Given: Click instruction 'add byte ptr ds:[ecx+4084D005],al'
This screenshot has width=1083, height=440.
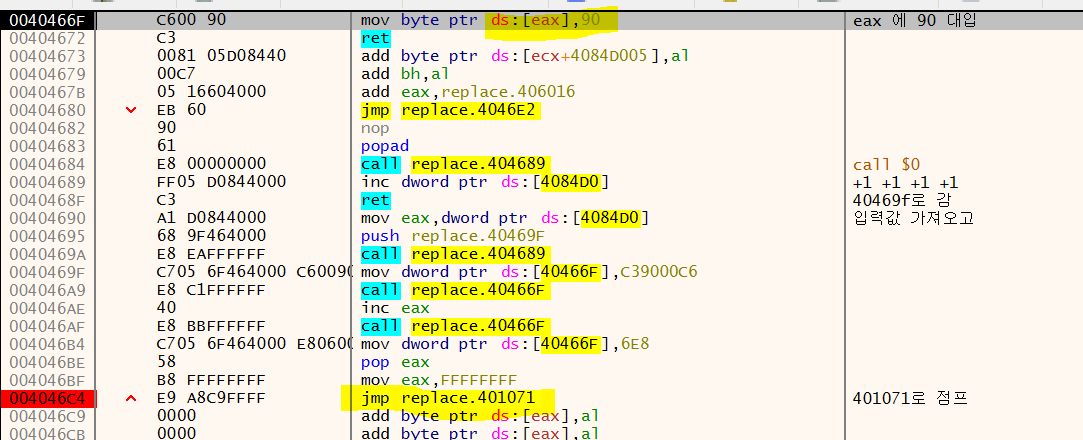Looking at the screenshot, I should 525,56.
